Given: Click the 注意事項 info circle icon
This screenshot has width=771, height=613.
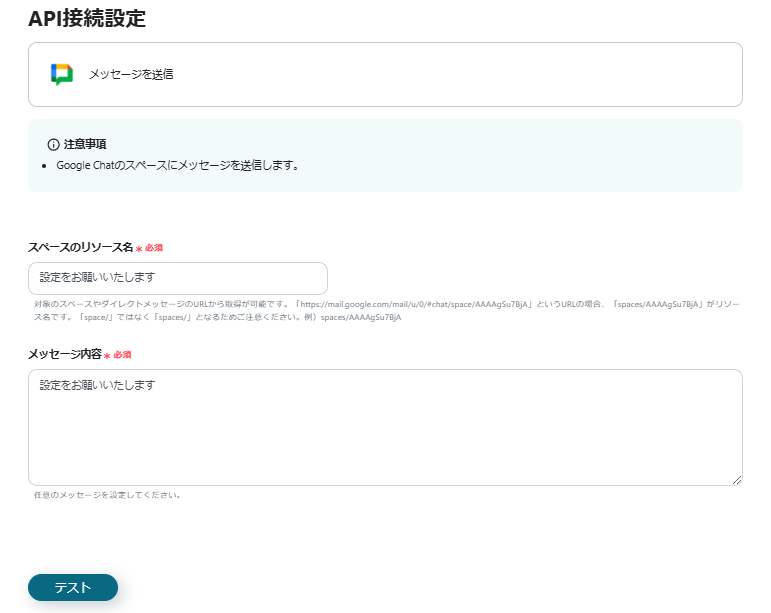Looking at the screenshot, I should pos(53,145).
